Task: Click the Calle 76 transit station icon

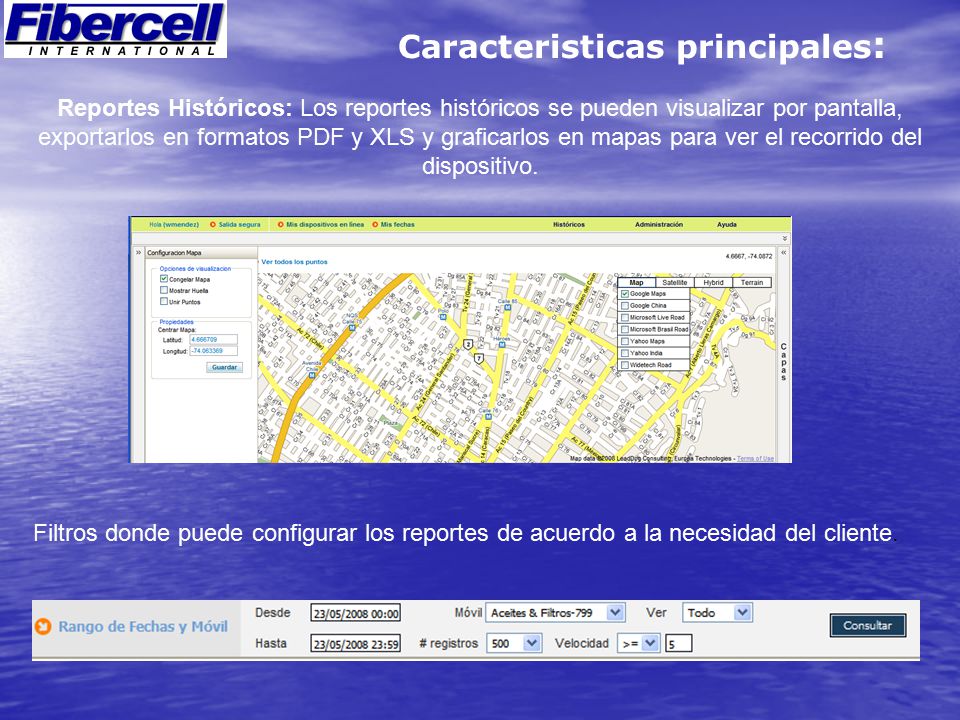Action: [x=488, y=417]
